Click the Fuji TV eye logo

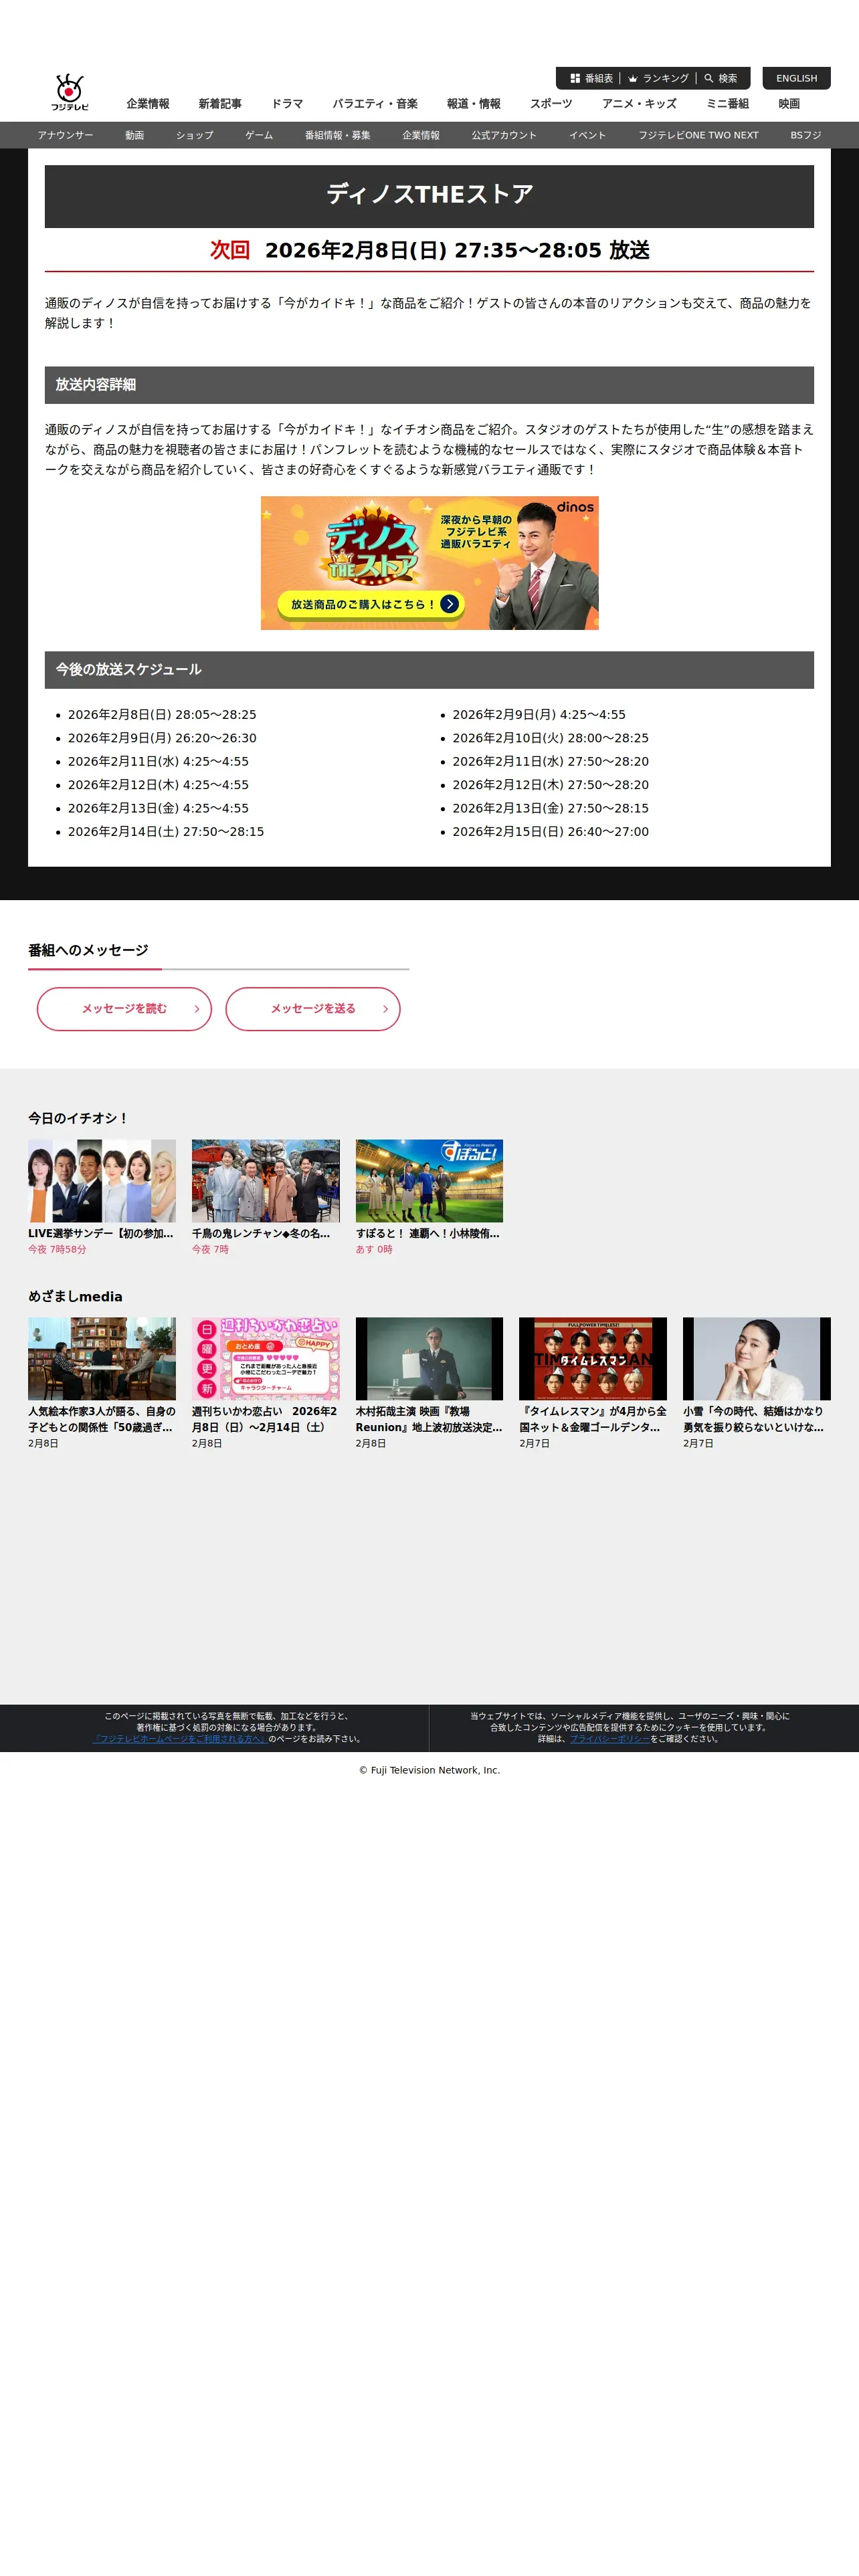click(69, 92)
